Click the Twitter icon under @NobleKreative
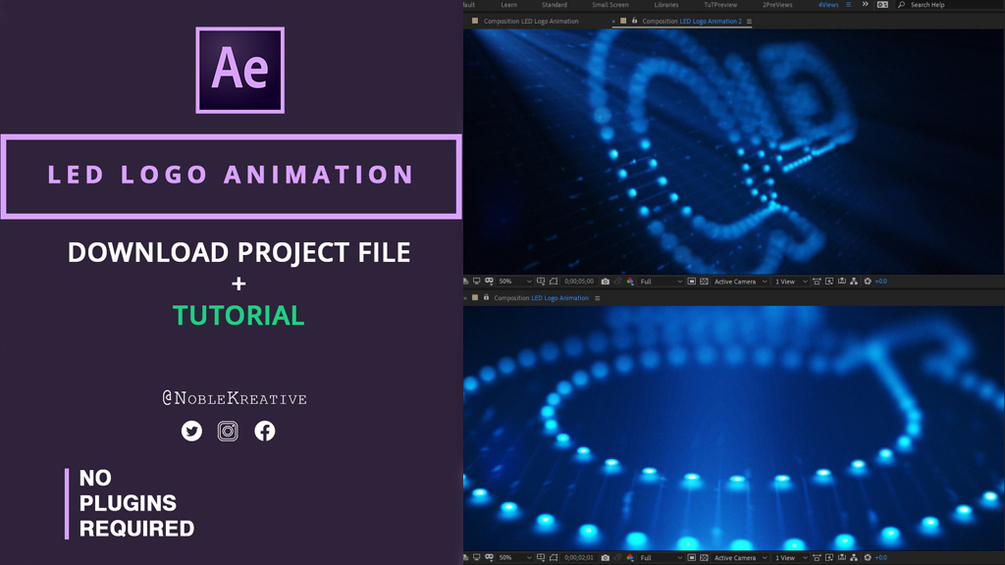The height and width of the screenshot is (565, 1005). (x=191, y=430)
